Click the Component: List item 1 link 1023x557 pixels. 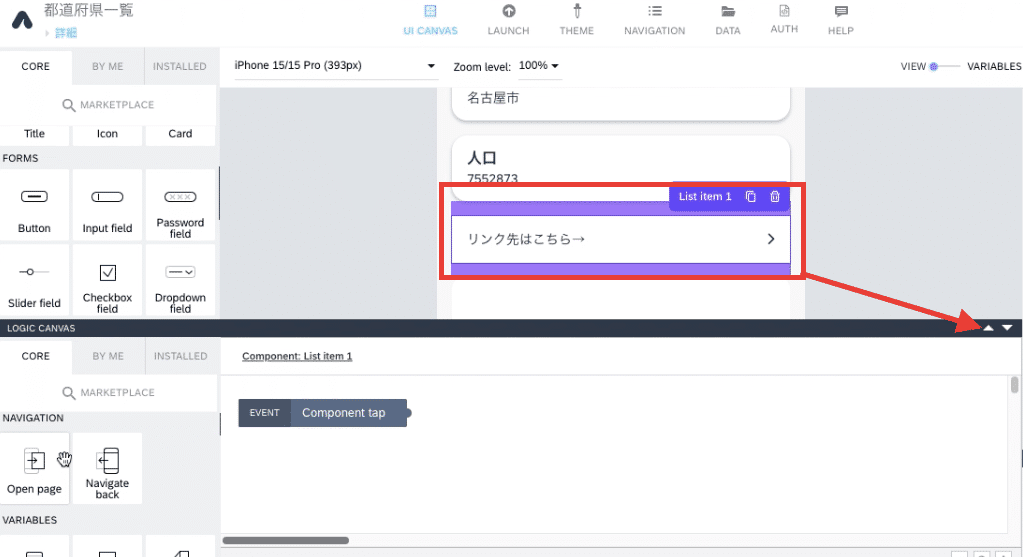[x=297, y=356]
